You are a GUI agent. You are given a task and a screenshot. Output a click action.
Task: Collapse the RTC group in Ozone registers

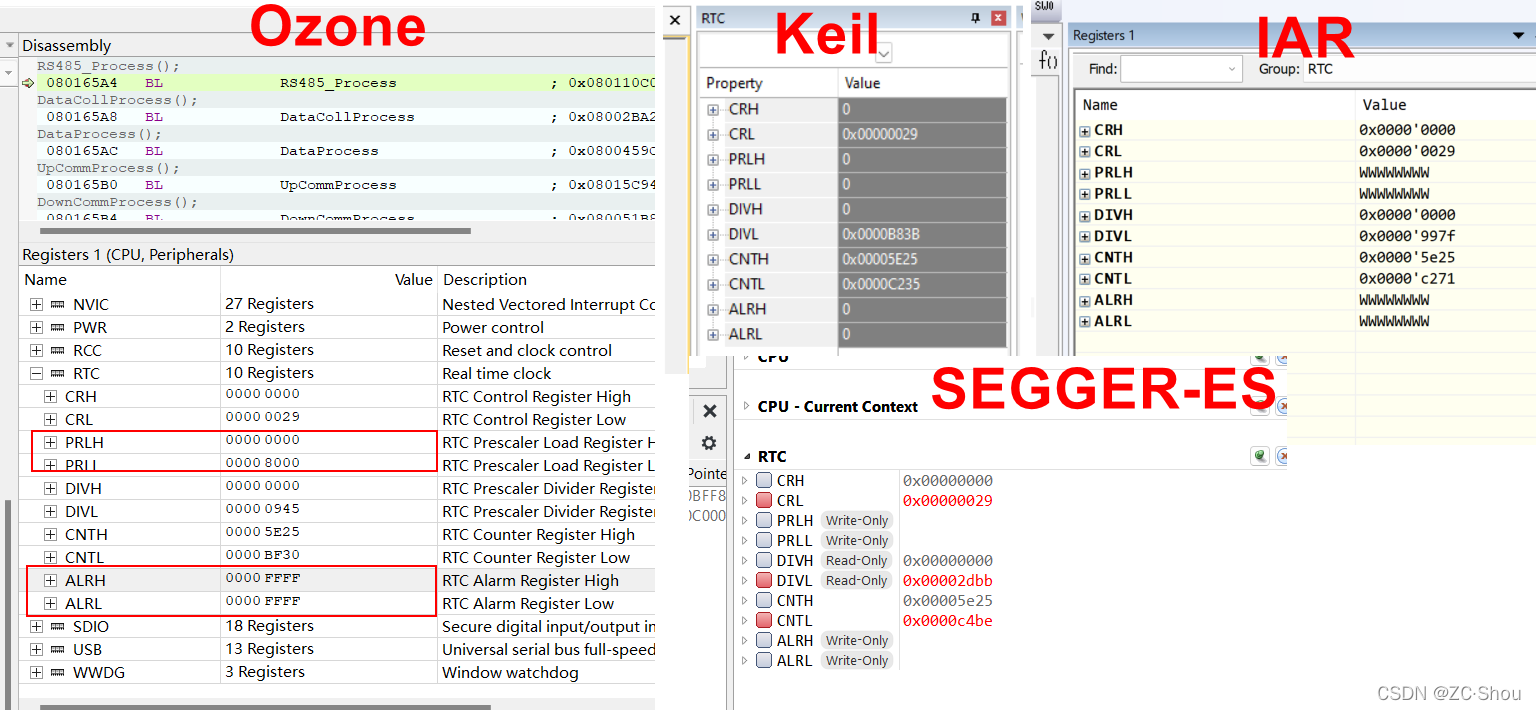pyautogui.click(x=36, y=374)
